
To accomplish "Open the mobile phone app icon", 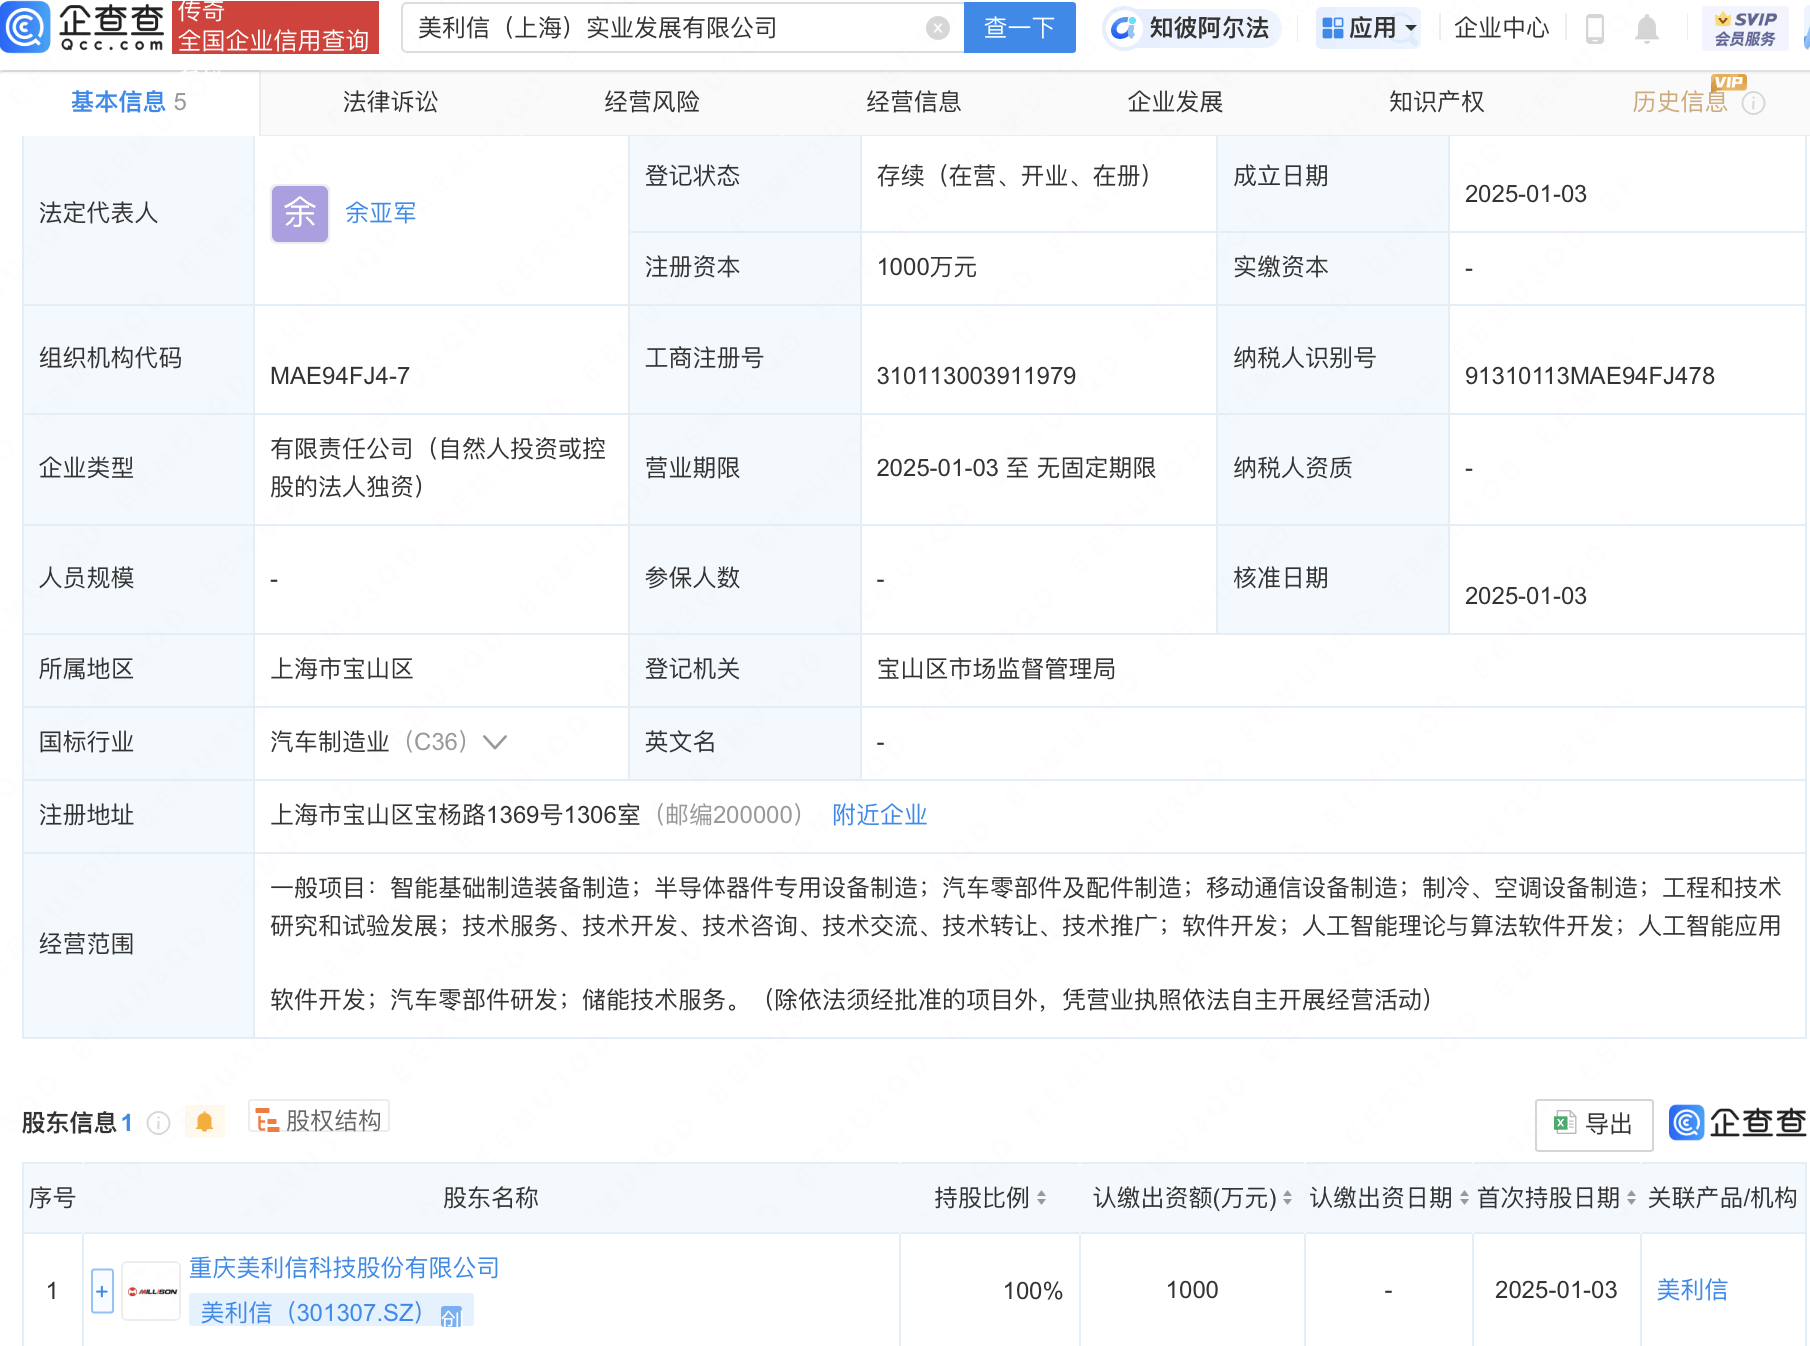I will coord(1595,29).
